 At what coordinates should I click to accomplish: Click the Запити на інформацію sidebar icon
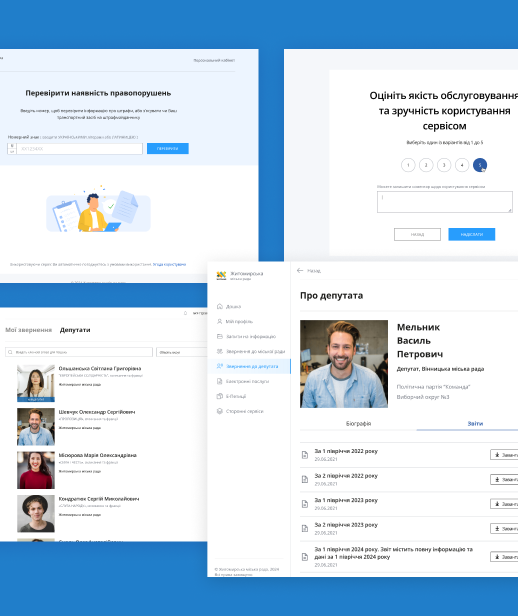tap(220, 336)
